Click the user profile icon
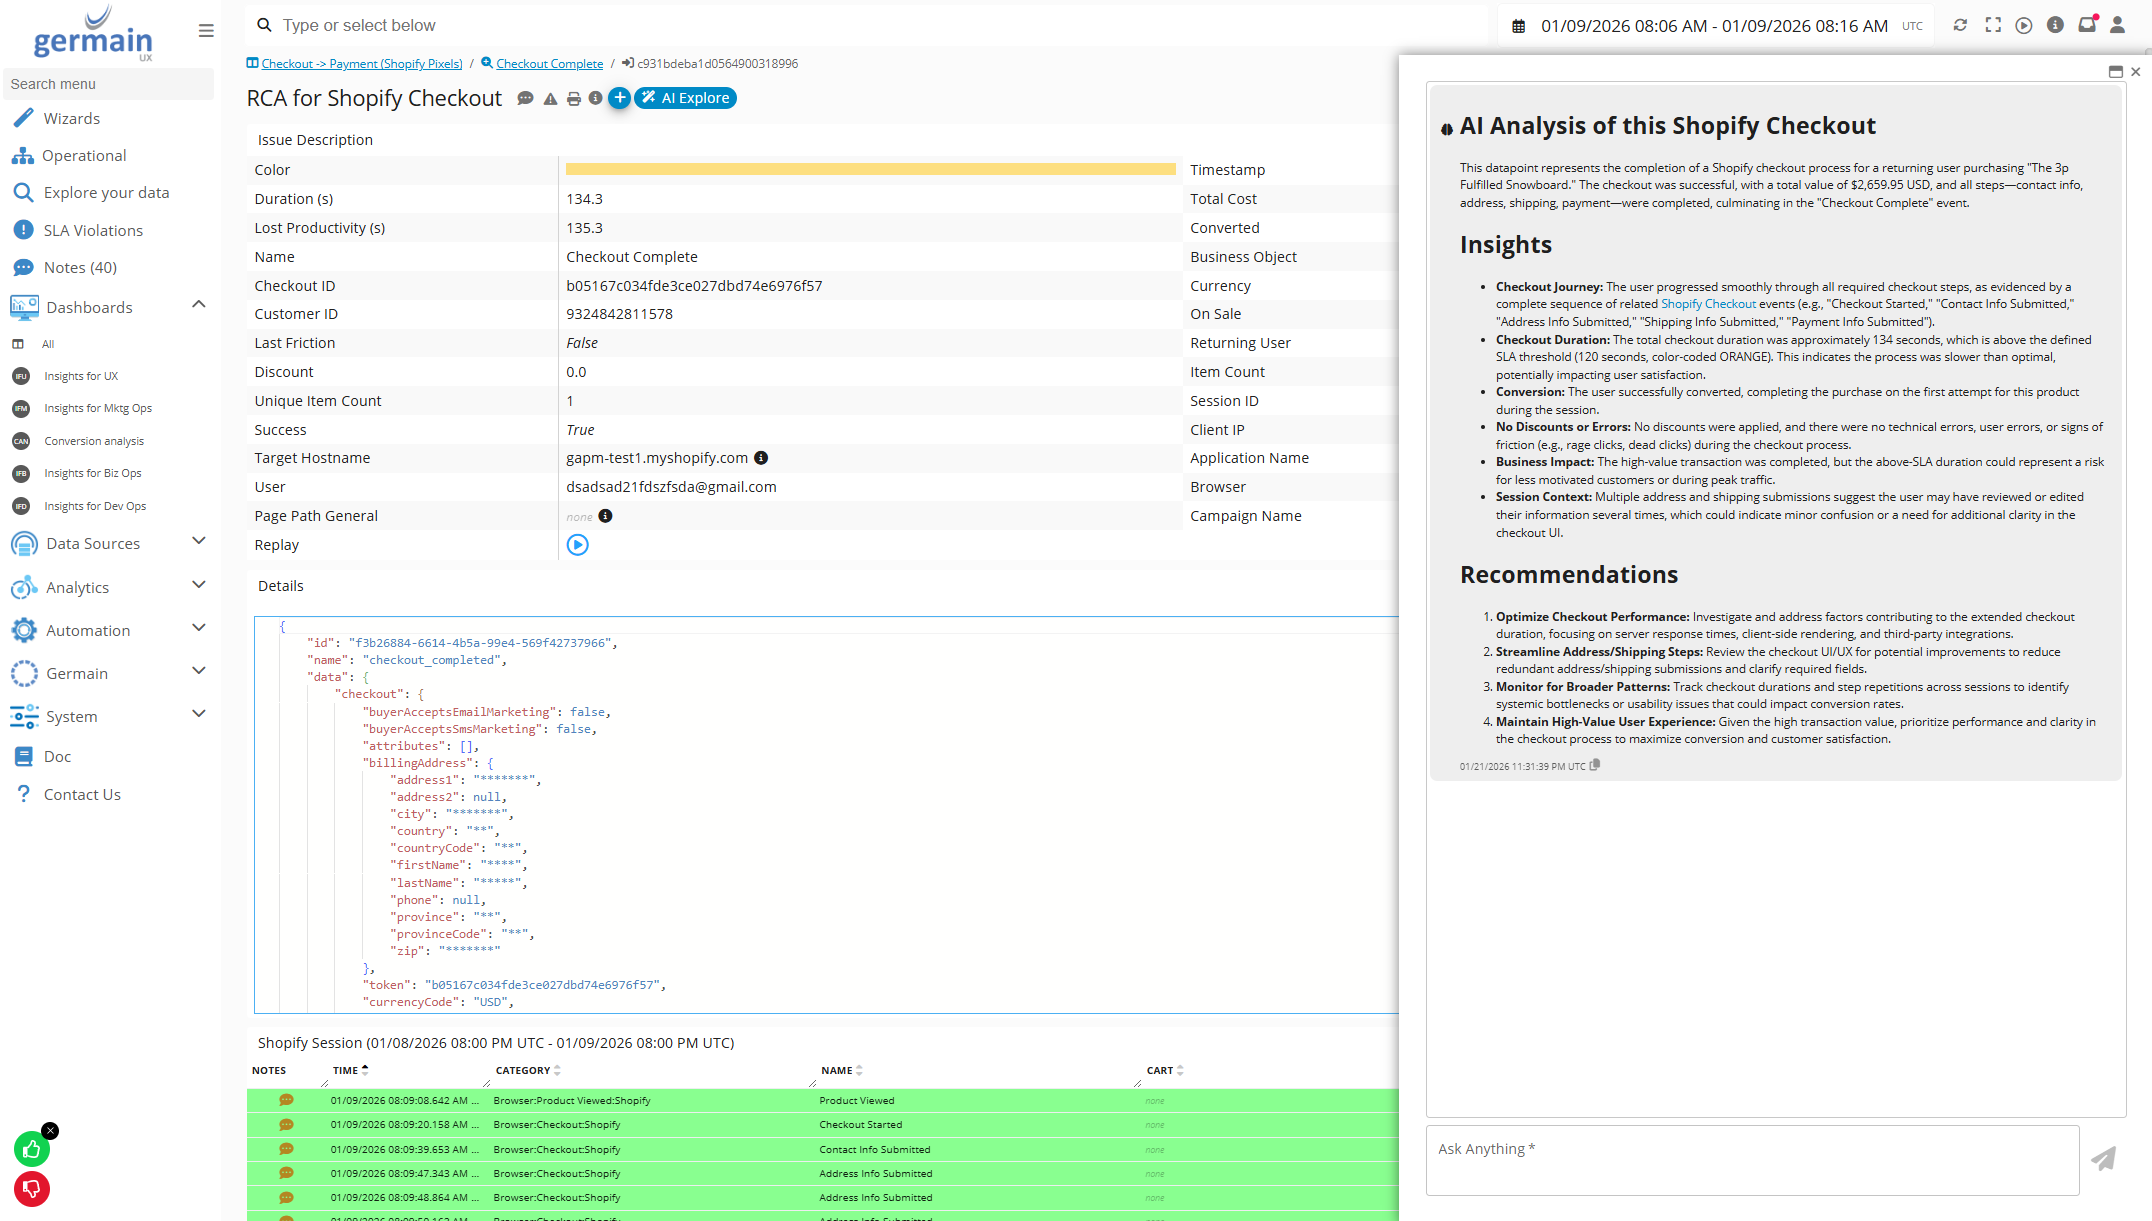 [2117, 26]
